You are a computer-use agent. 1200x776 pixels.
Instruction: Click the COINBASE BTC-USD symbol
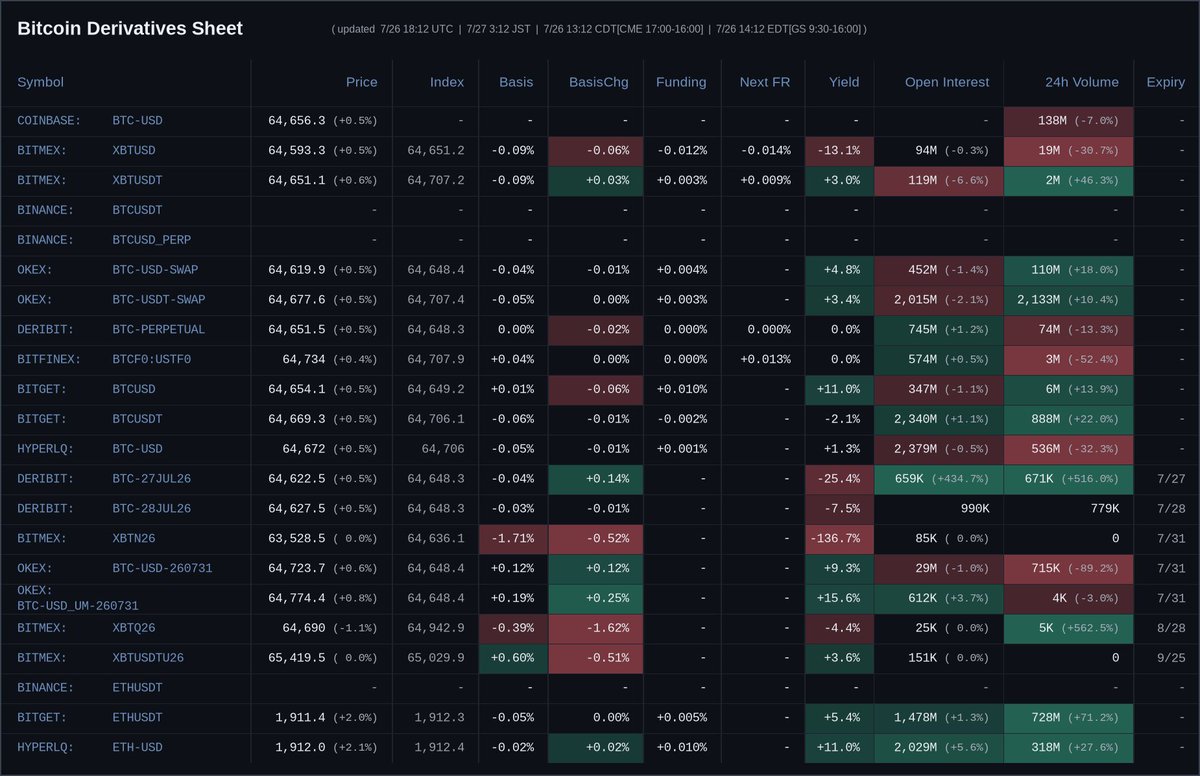[x=137, y=121]
